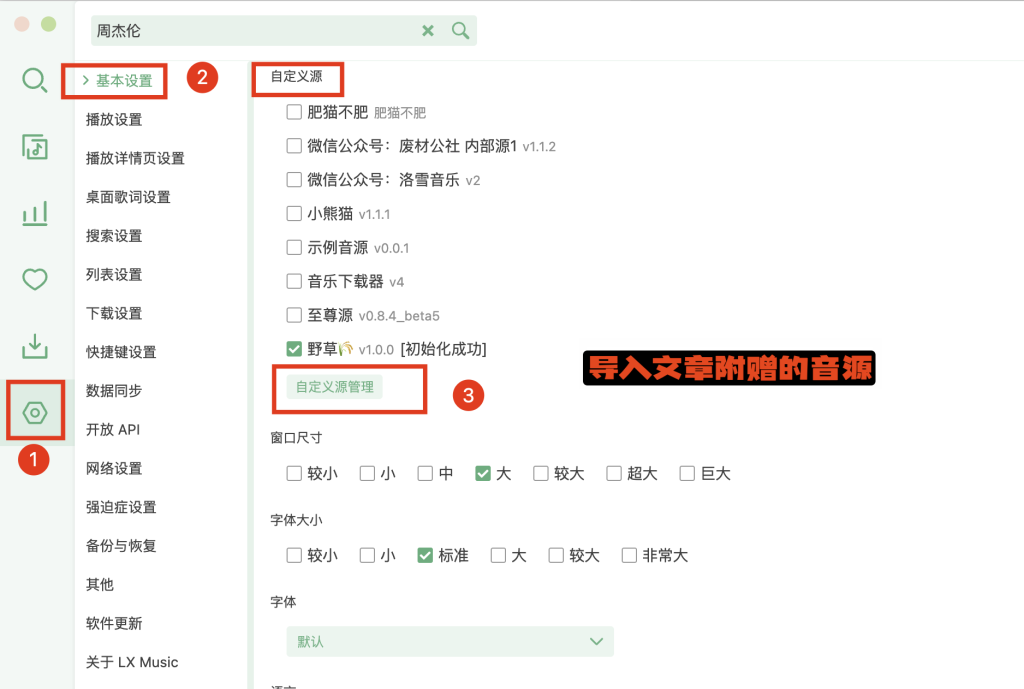The width and height of the screenshot is (1024, 689).
Task: Toggle window size 大 checkbox
Action: click(483, 473)
